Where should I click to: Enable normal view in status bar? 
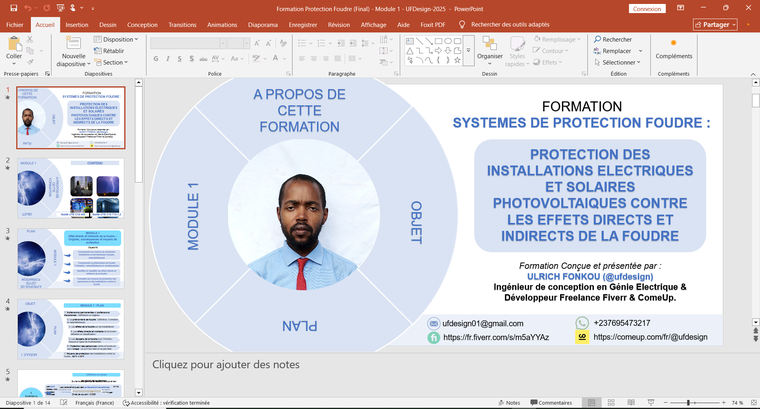593,402
